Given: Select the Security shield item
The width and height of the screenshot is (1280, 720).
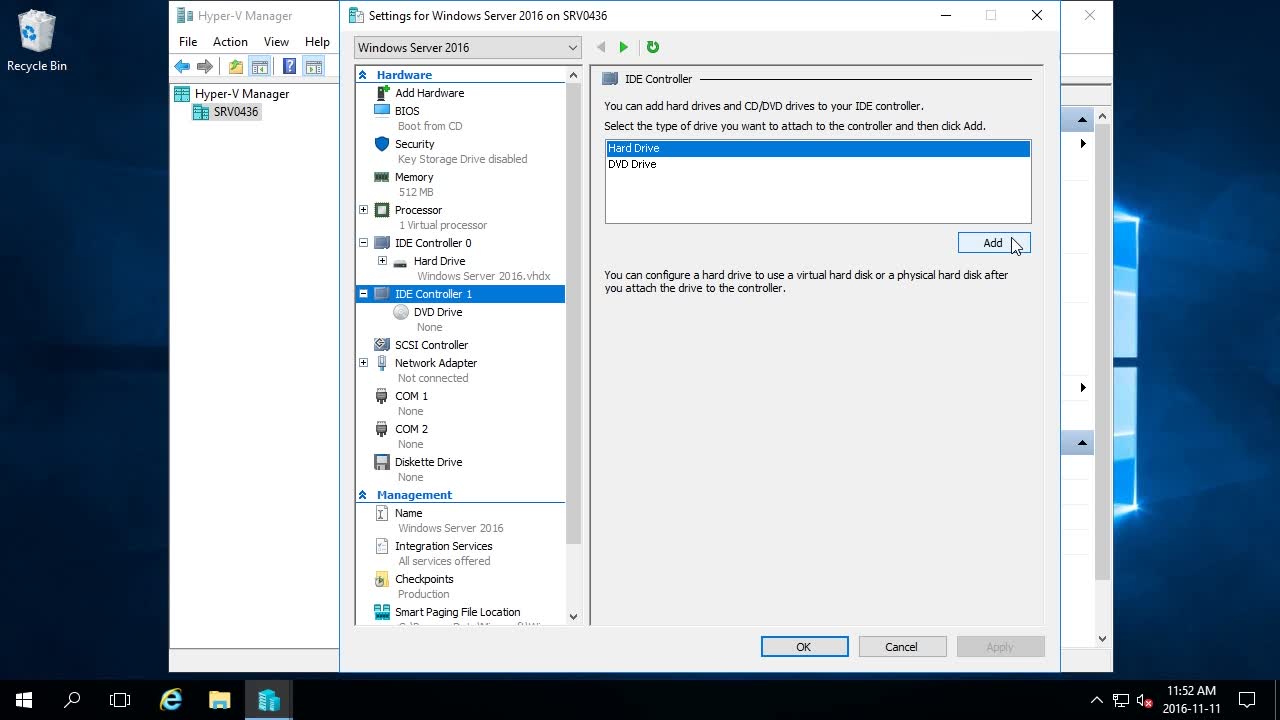Looking at the screenshot, I should tap(414, 144).
